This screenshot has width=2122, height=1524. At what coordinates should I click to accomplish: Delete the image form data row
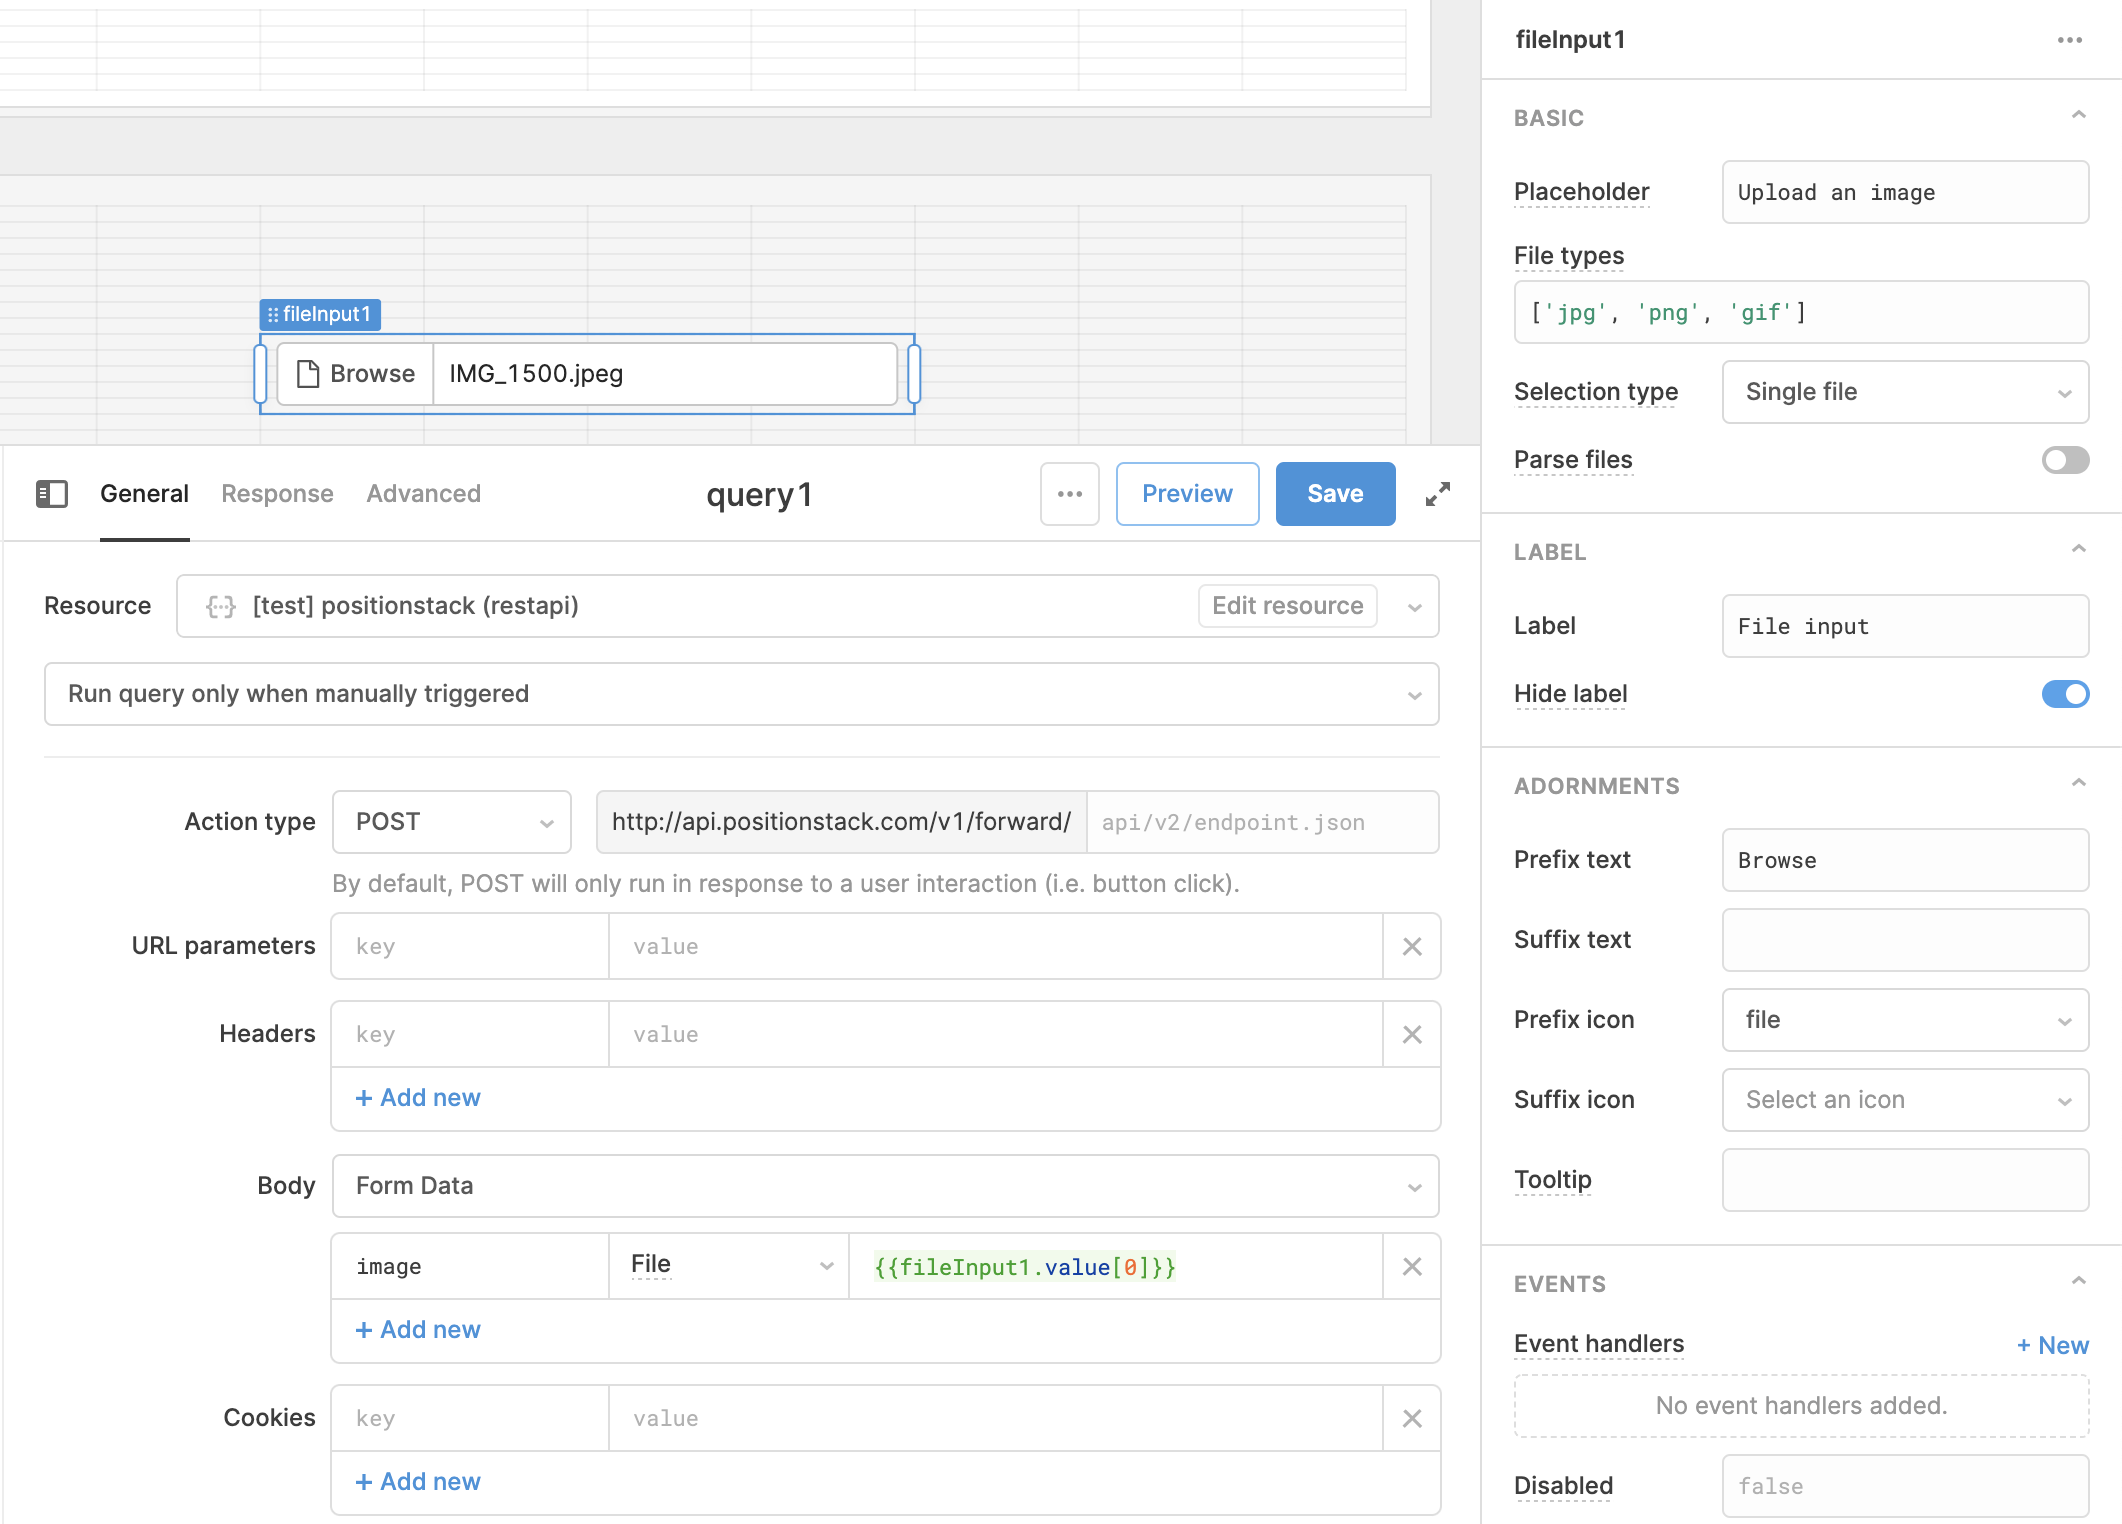1412,1266
